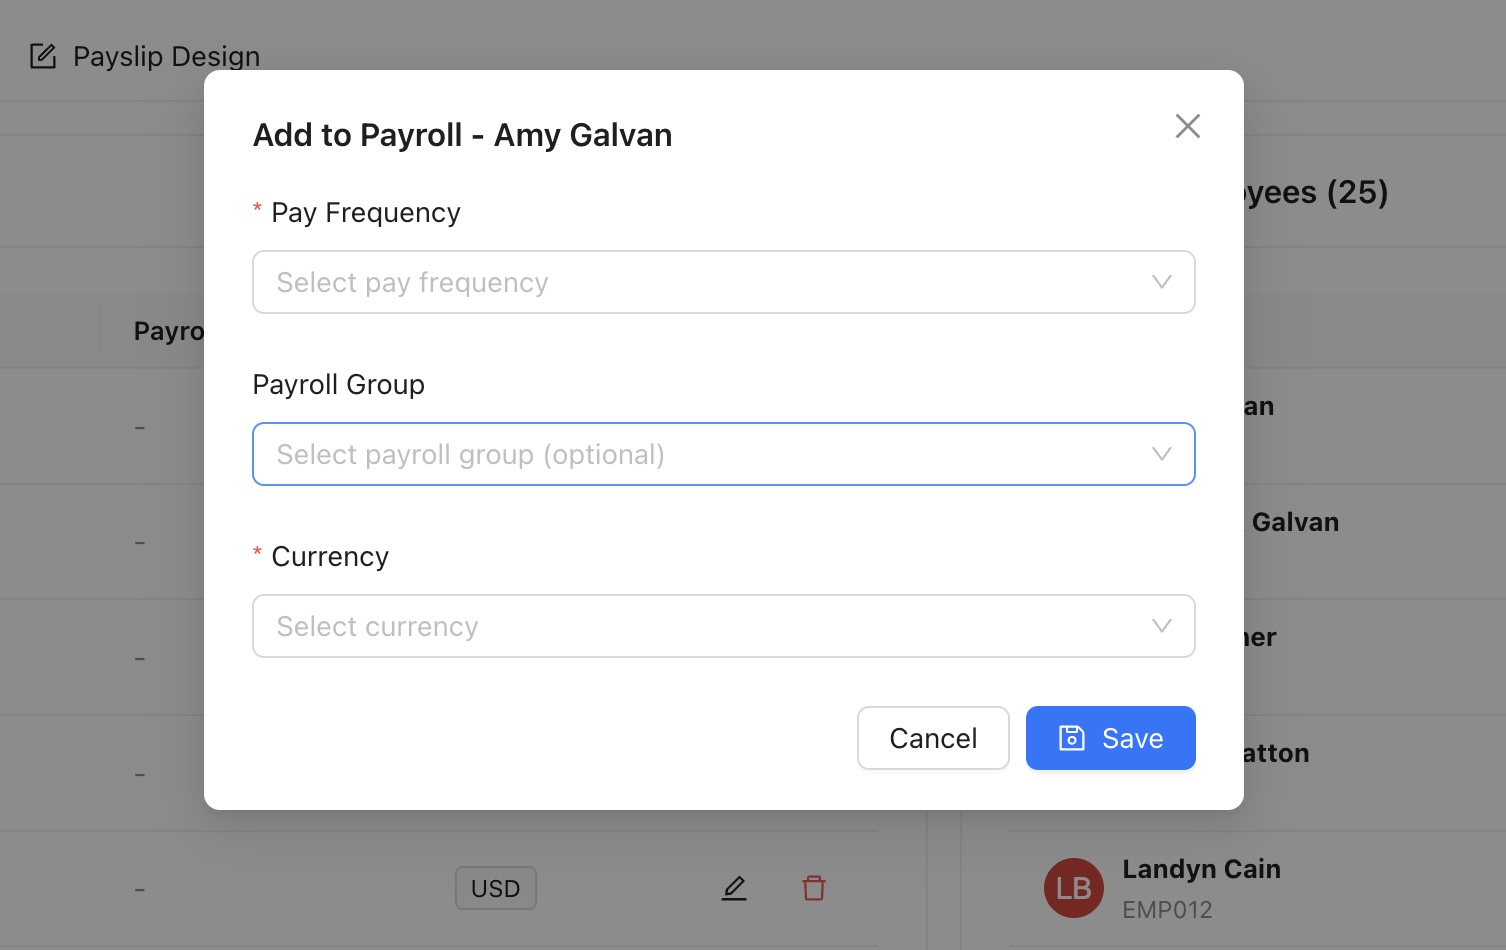
Task: Click the USD currency tag
Action: pyautogui.click(x=495, y=888)
